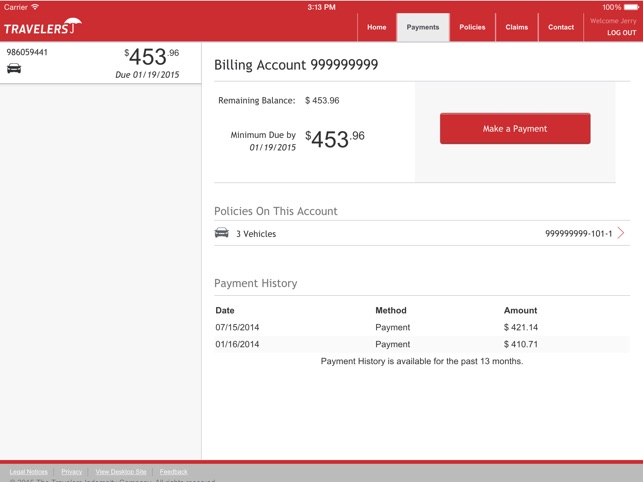
Task: Select the 07/15/2014 payment history row
Action: click(x=422, y=327)
